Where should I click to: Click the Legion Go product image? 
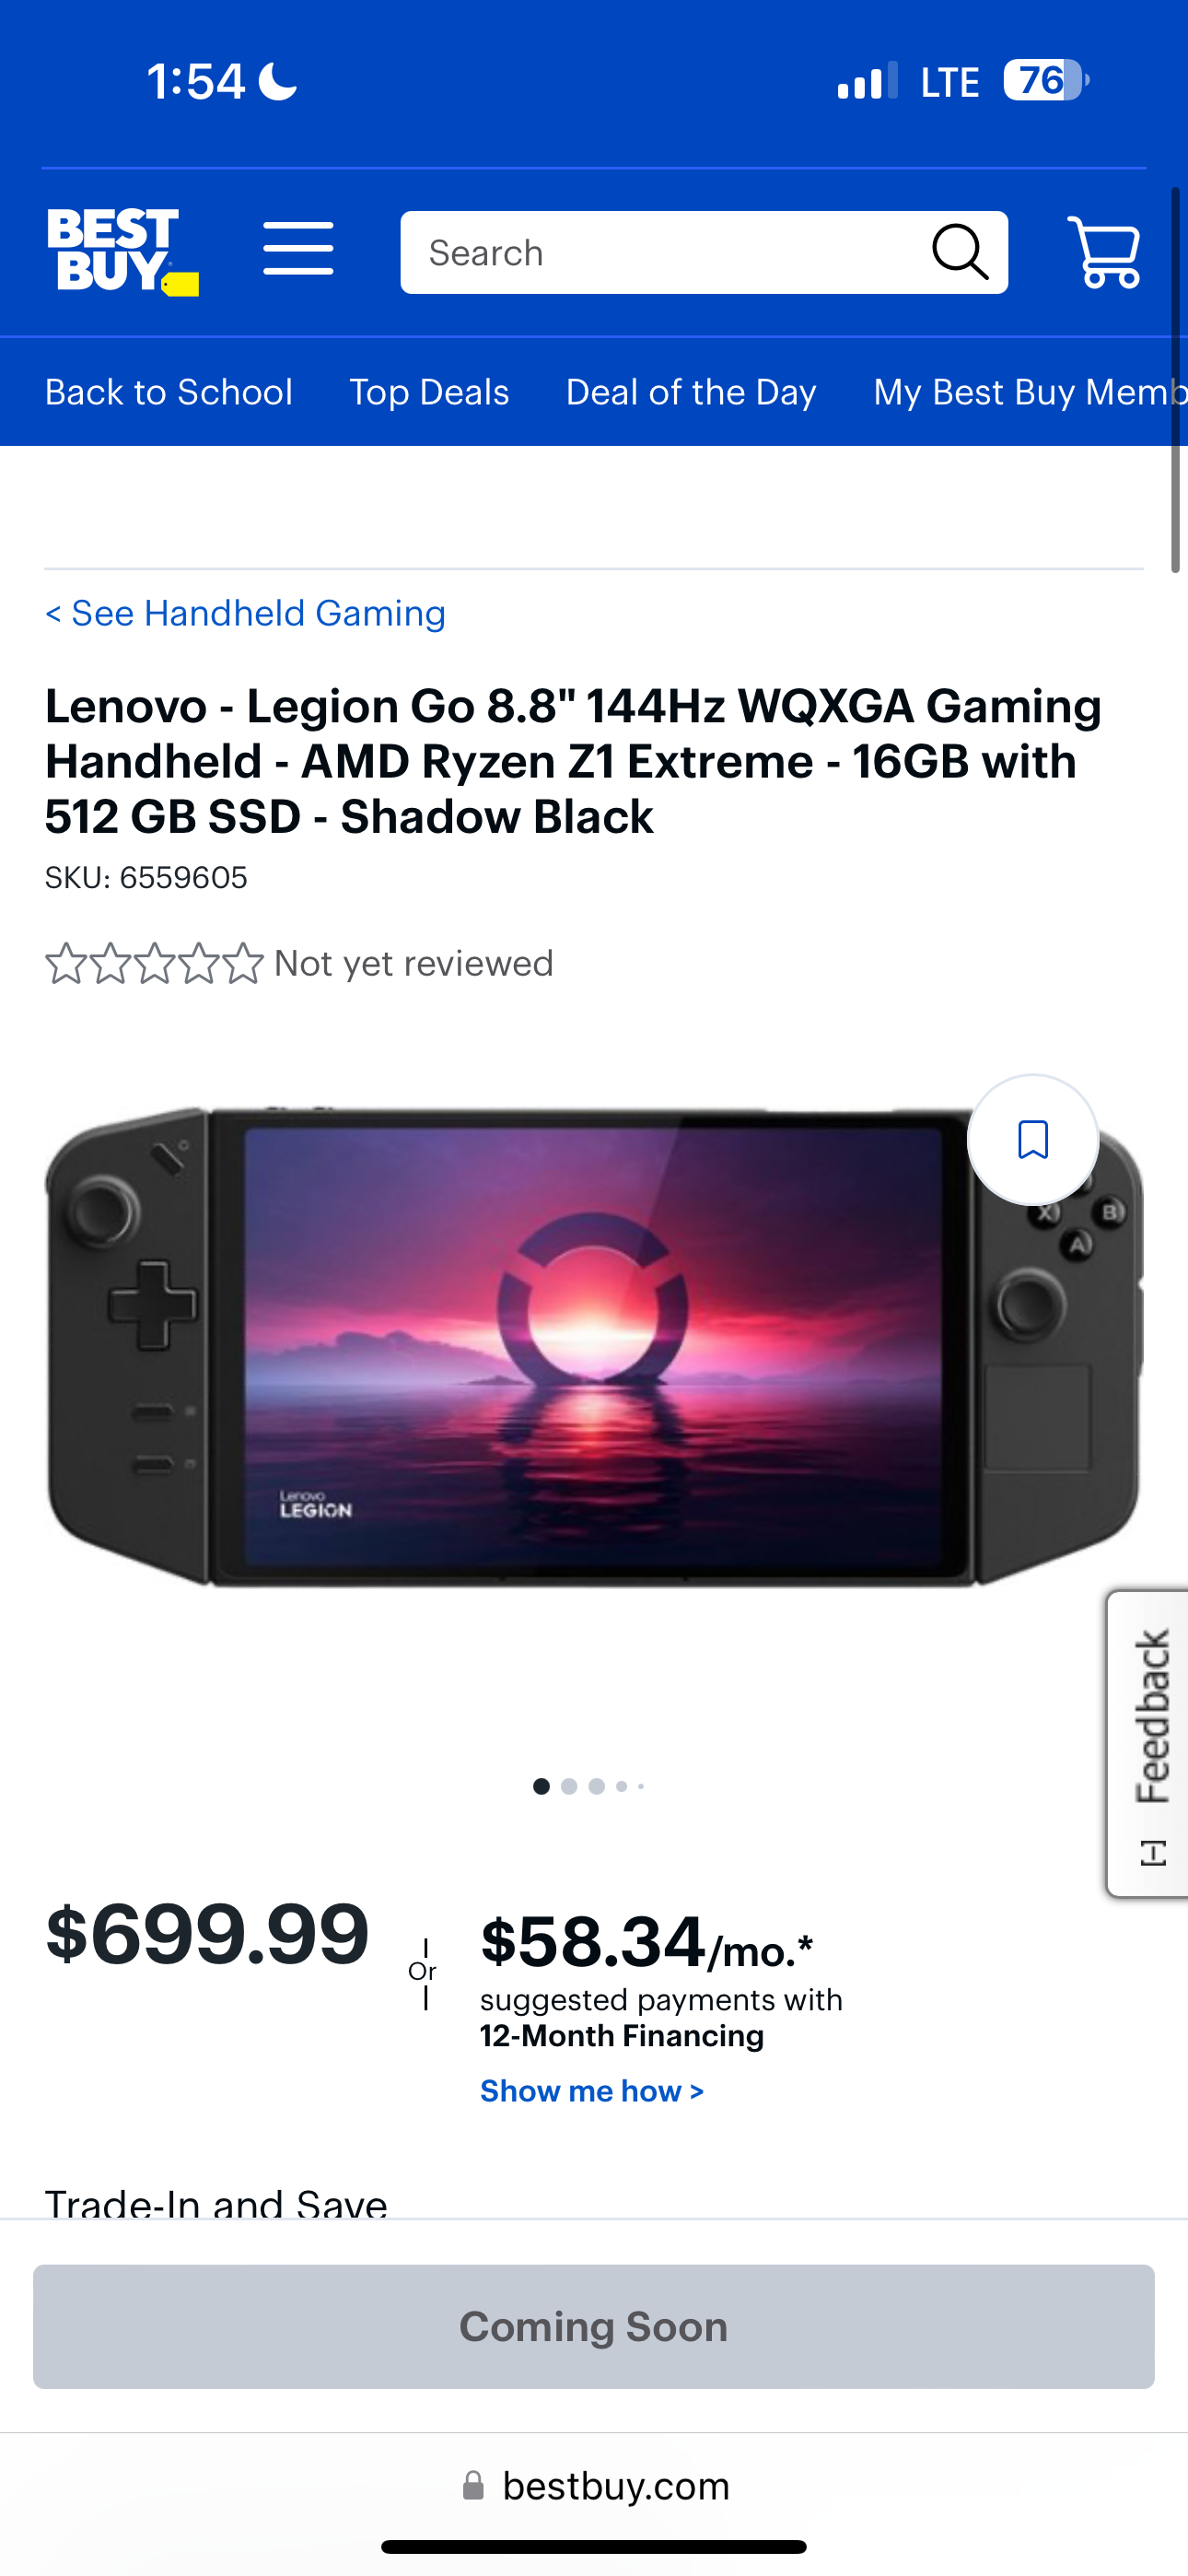(594, 1346)
